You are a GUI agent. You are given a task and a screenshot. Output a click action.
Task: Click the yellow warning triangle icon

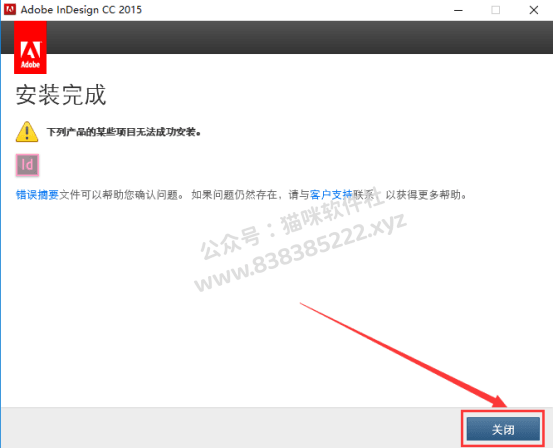pos(27,132)
